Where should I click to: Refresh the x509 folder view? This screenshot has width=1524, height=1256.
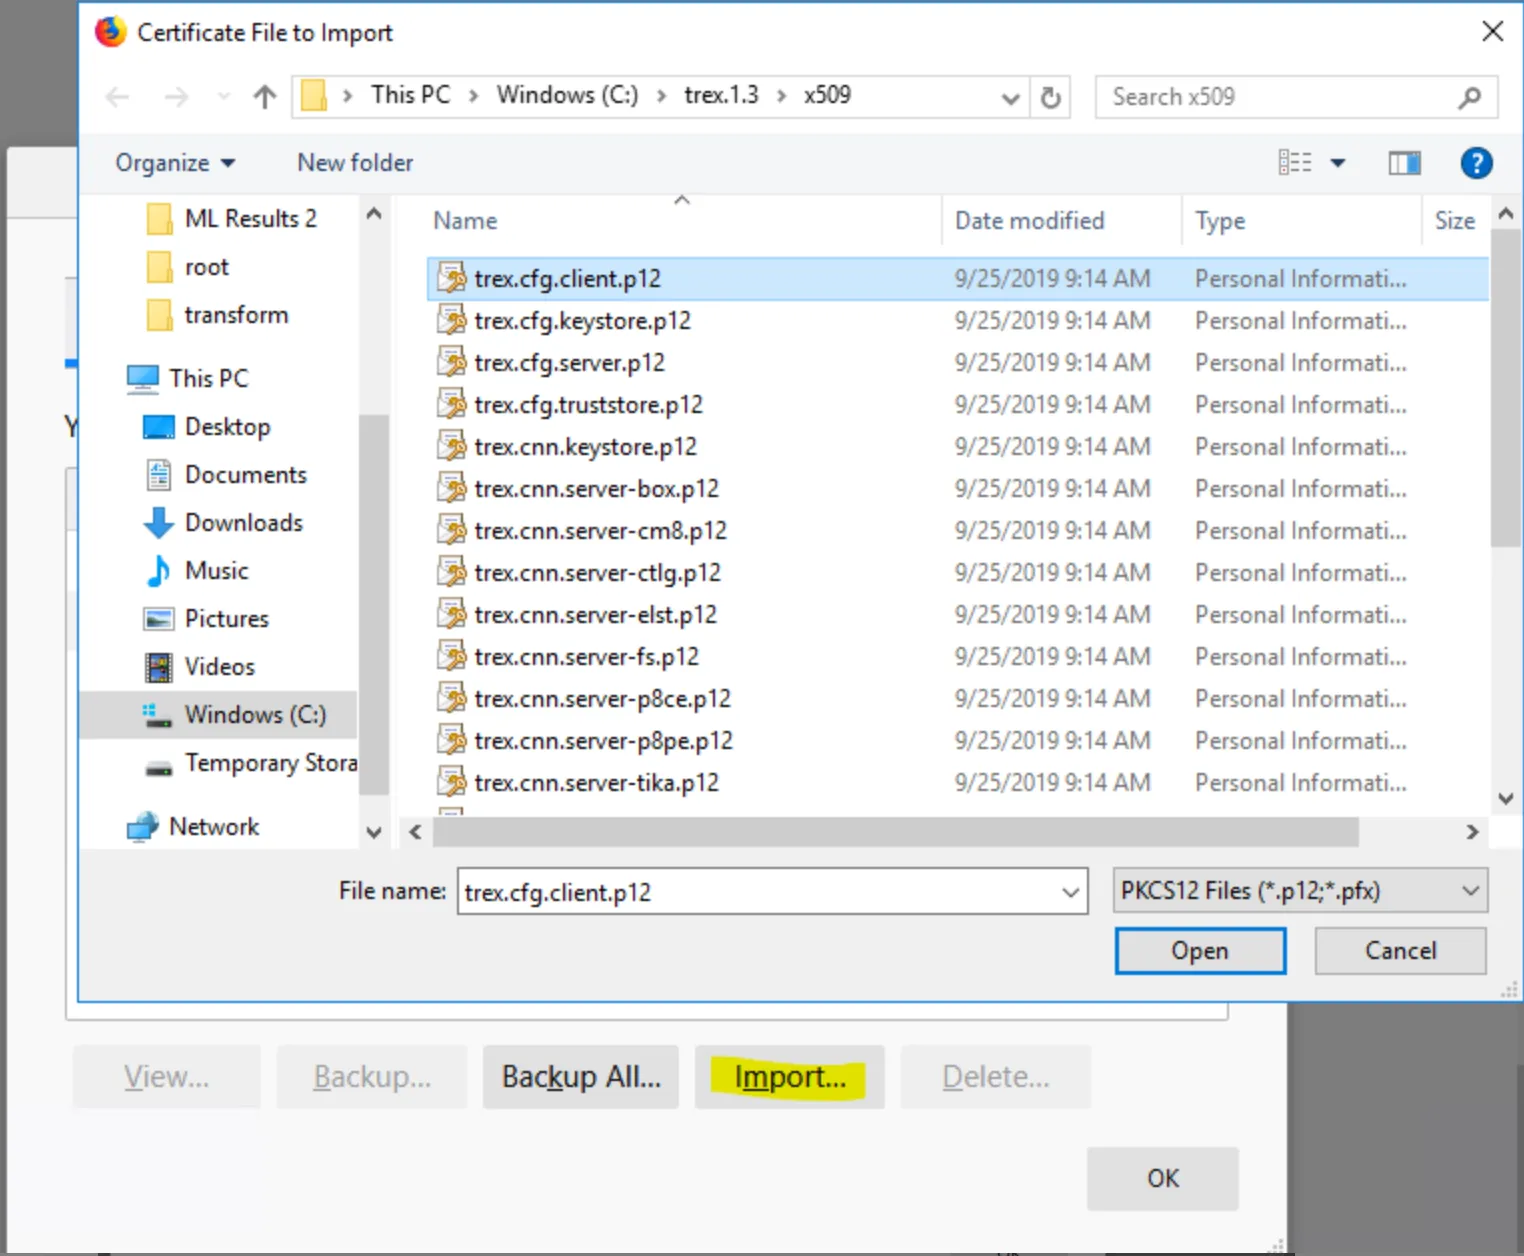tap(1050, 97)
